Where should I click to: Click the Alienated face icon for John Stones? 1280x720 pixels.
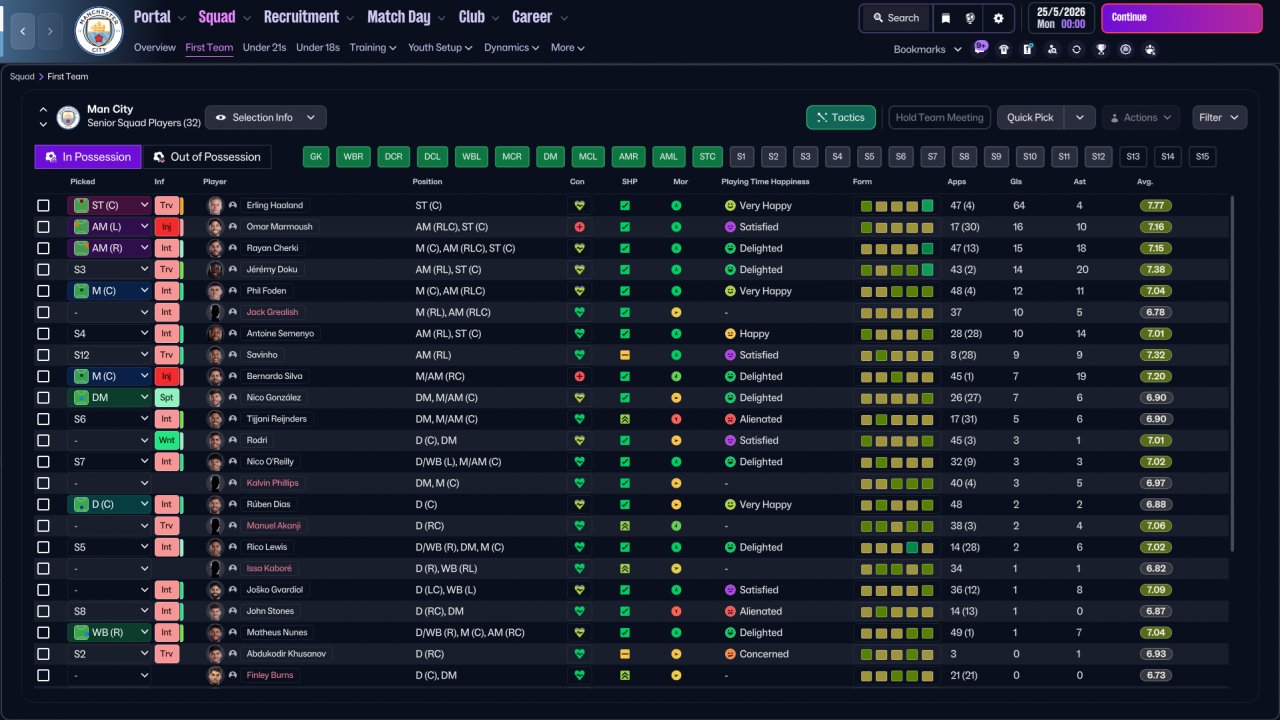click(730, 611)
